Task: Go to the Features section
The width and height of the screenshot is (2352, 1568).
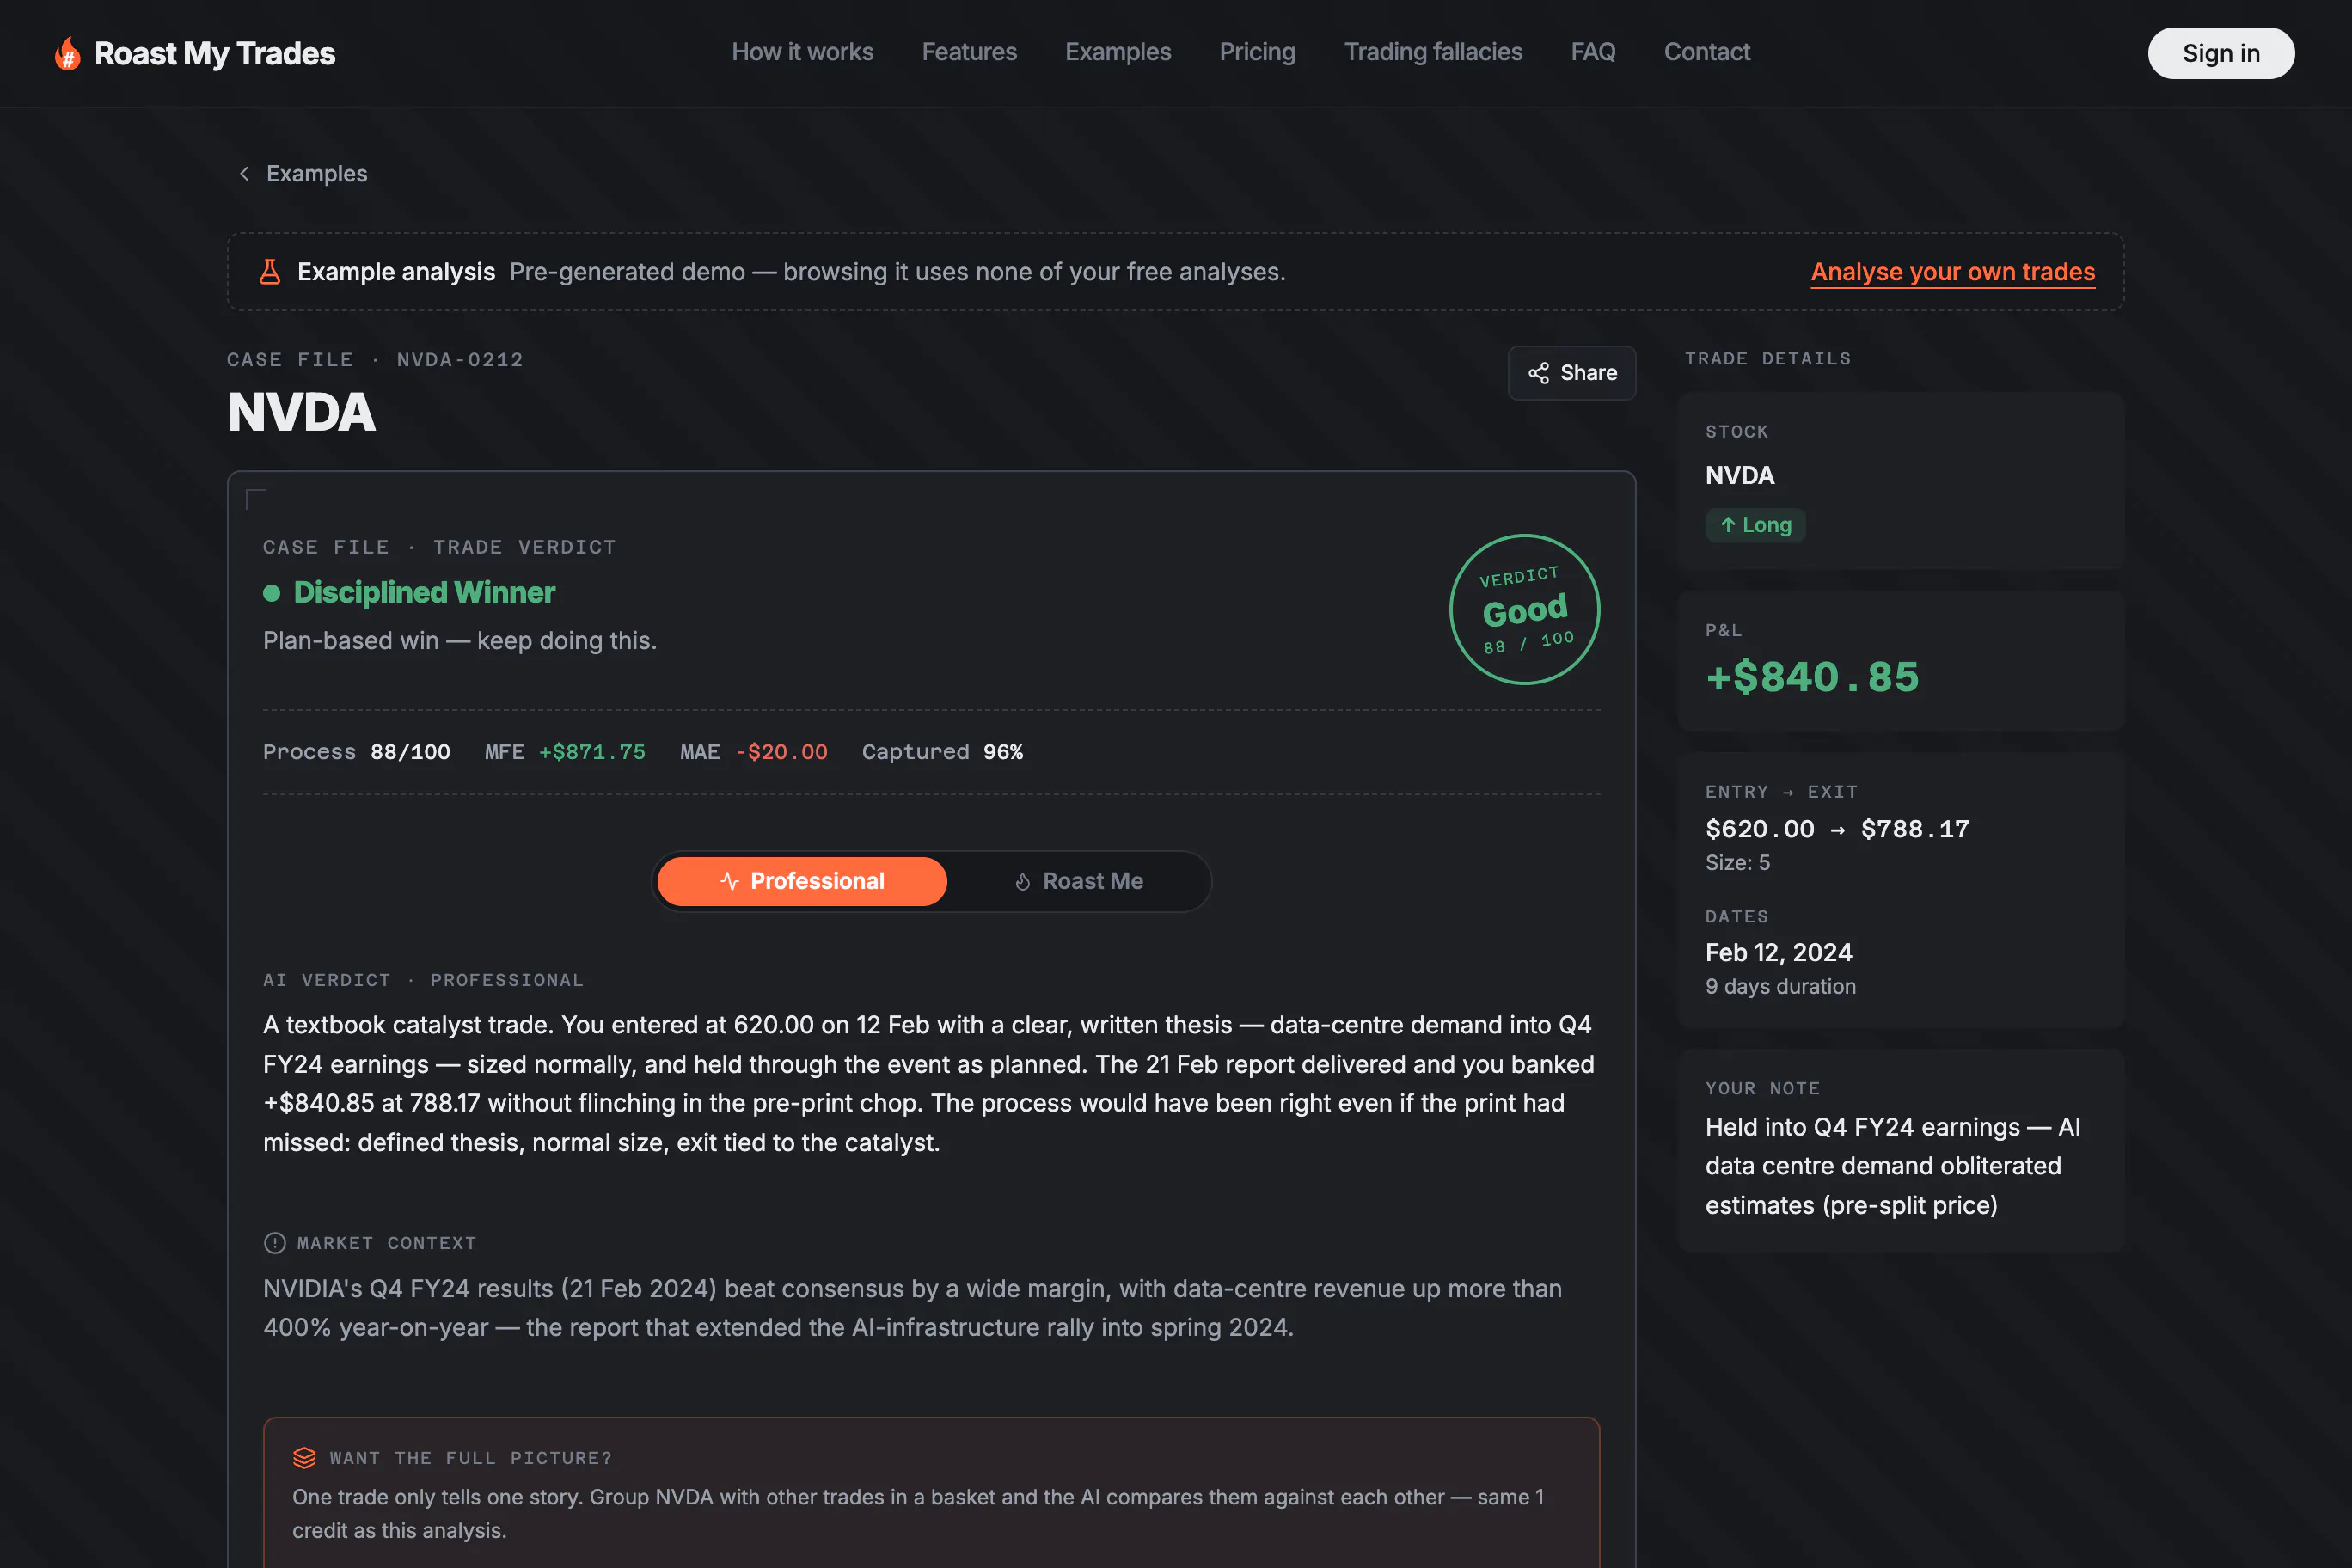Action: 969,52
